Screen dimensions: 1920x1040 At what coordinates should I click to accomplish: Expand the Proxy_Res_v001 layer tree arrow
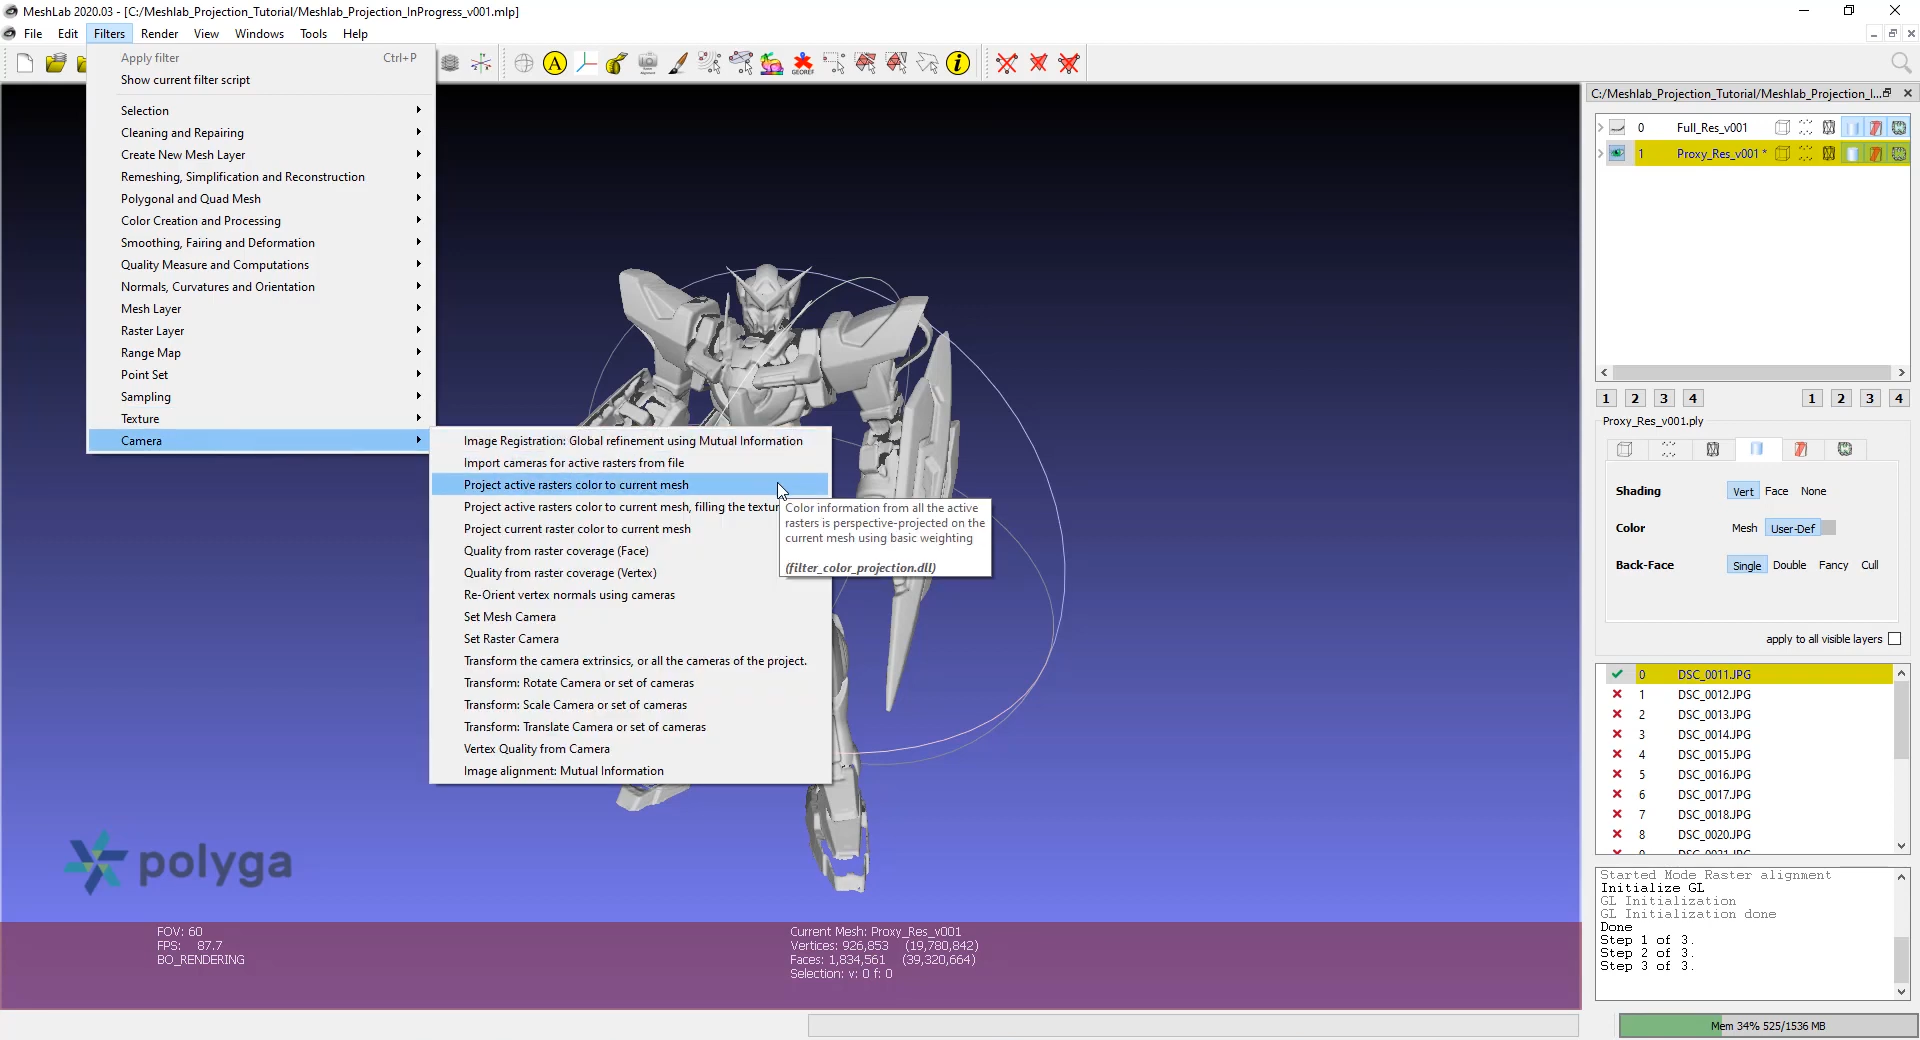click(1600, 154)
